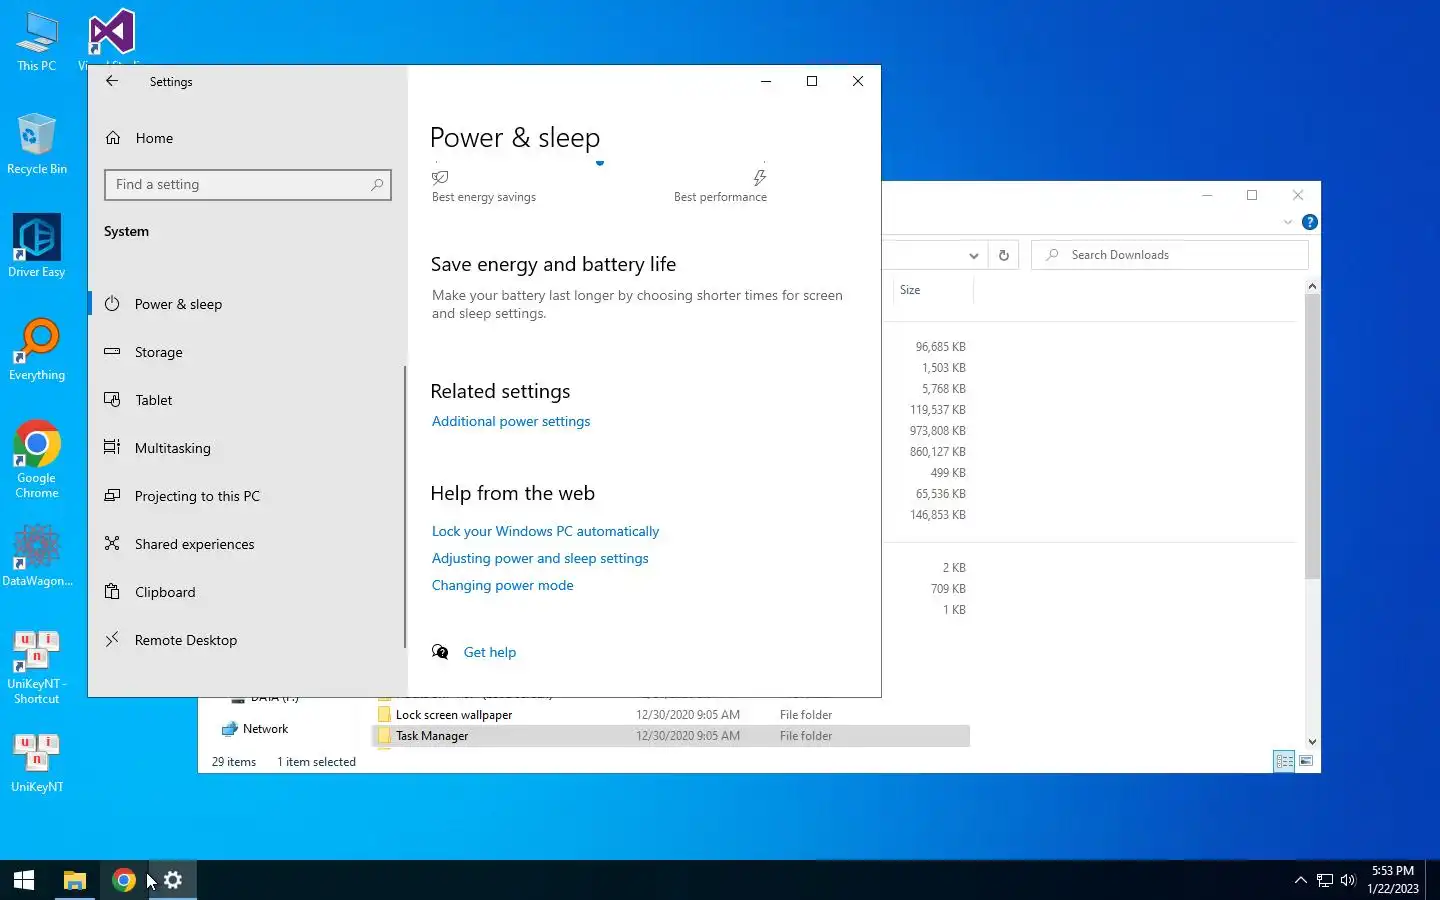
Task: Open Additional power settings link
Action: 511,422
